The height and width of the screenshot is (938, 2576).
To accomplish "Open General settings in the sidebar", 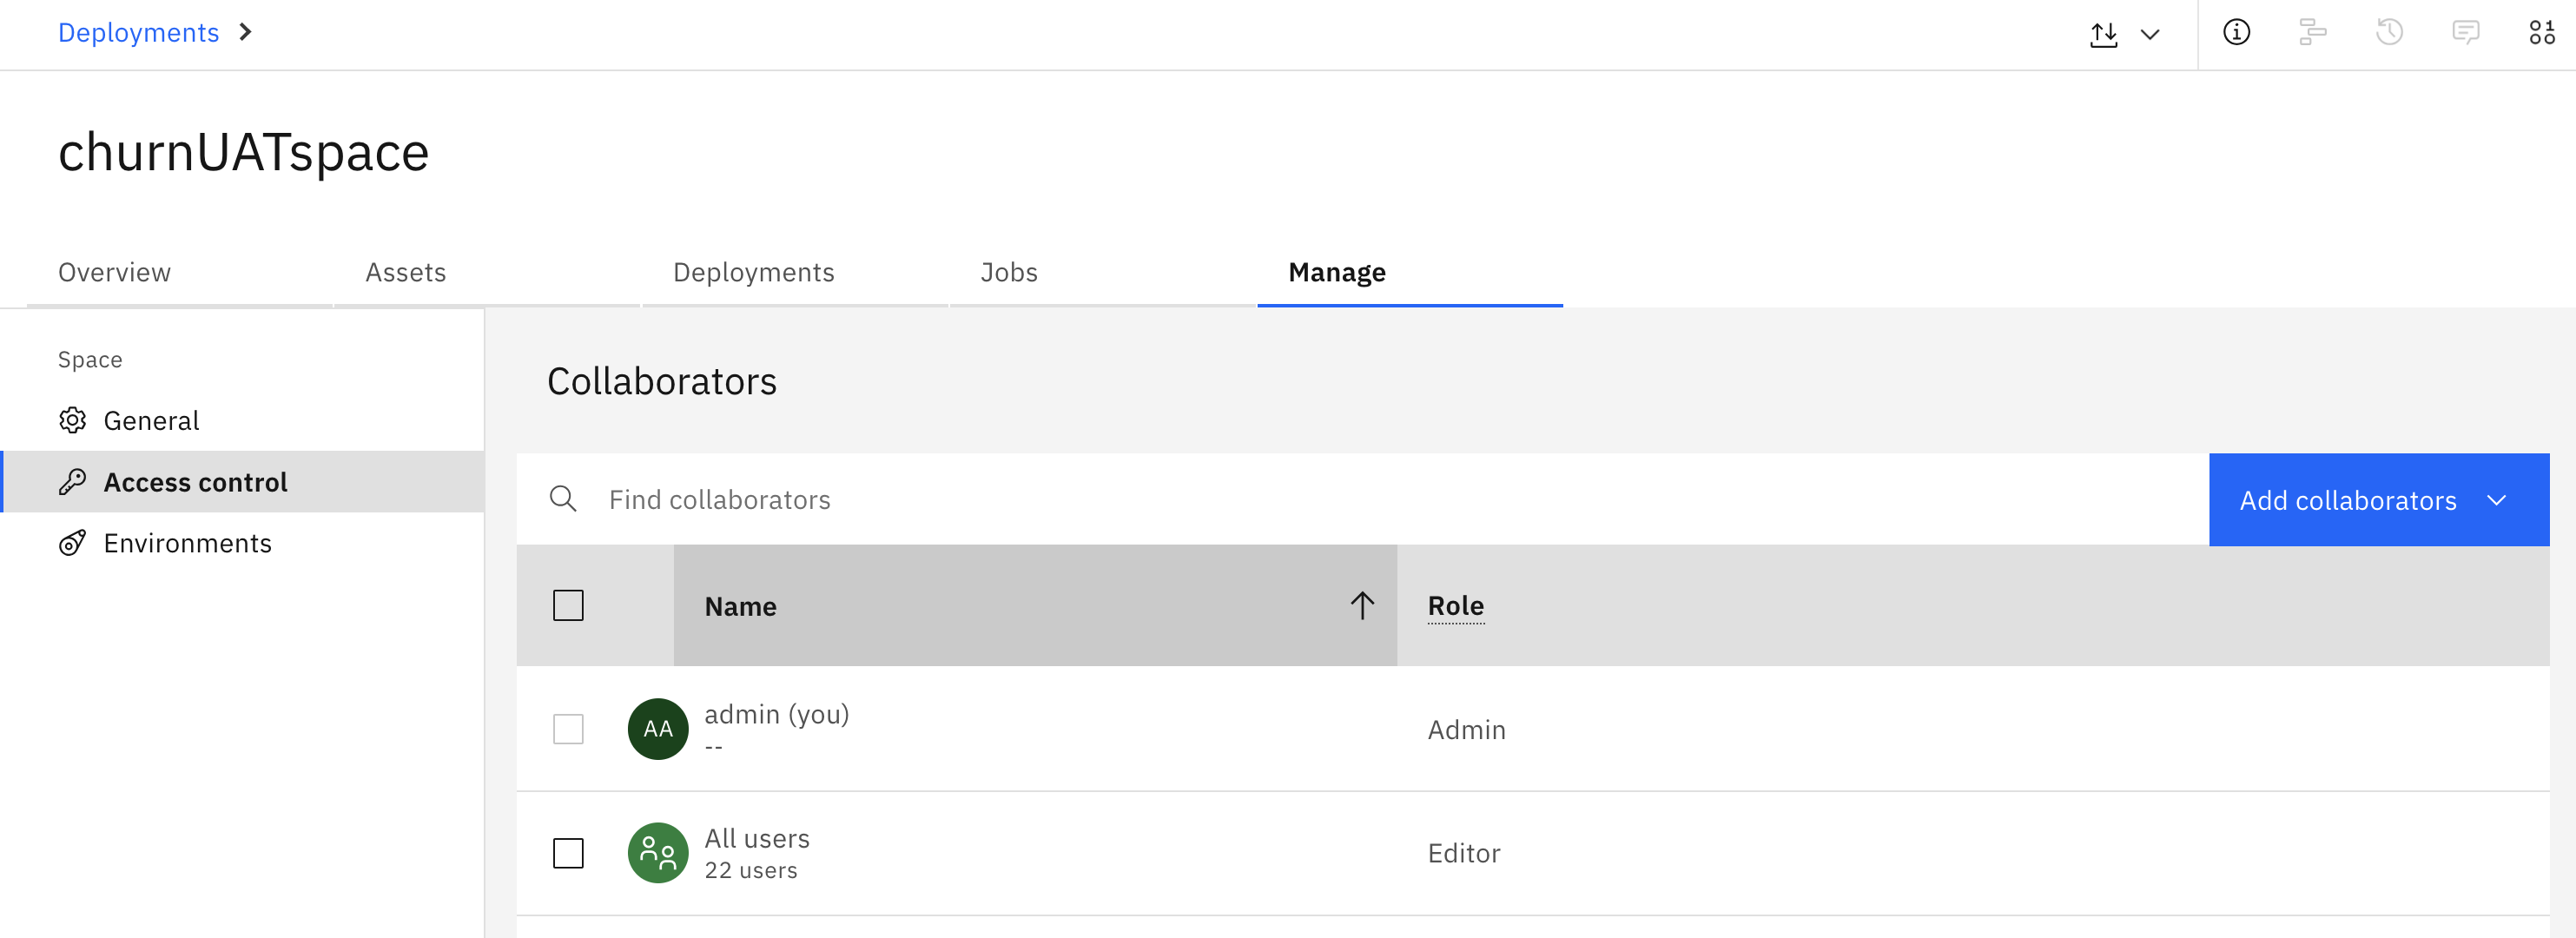I will 243,421.
